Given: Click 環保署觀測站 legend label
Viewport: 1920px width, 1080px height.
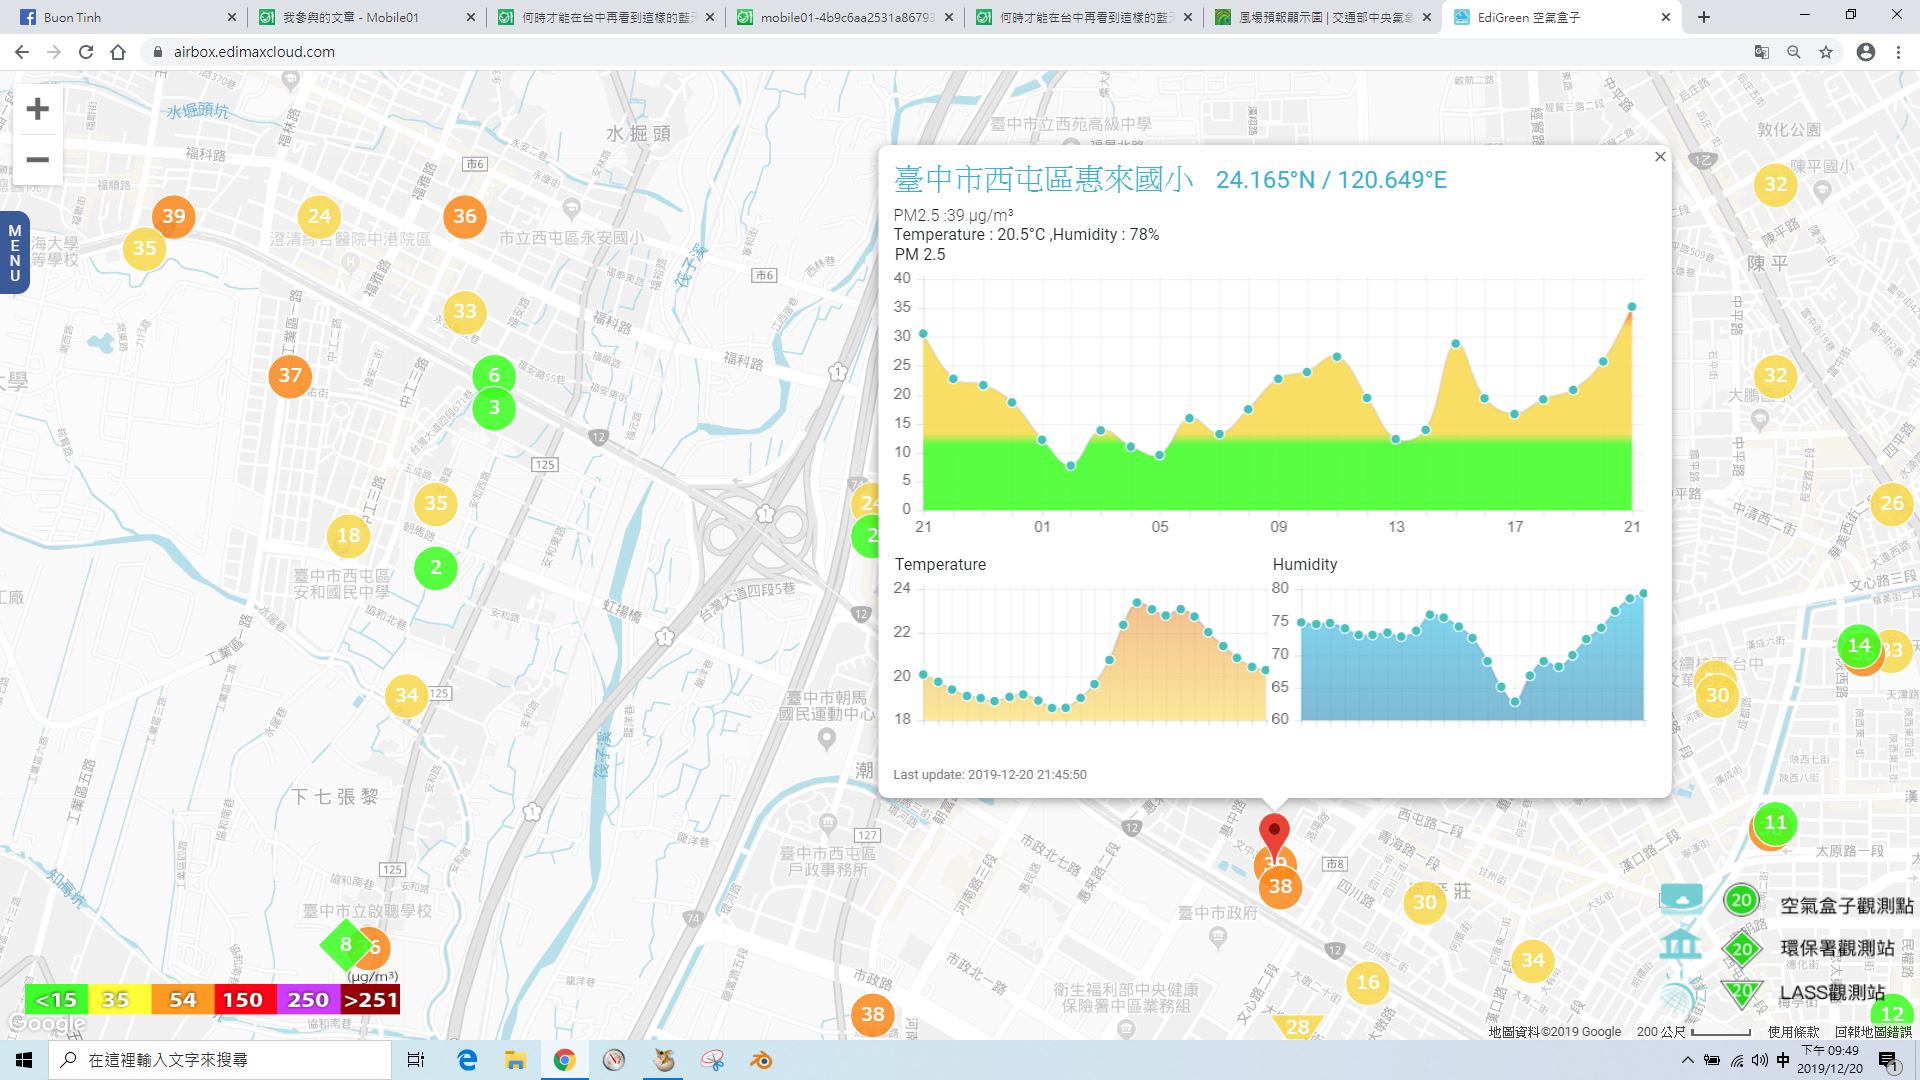Looking at the screenshot, I should [x=1837, y=949].
